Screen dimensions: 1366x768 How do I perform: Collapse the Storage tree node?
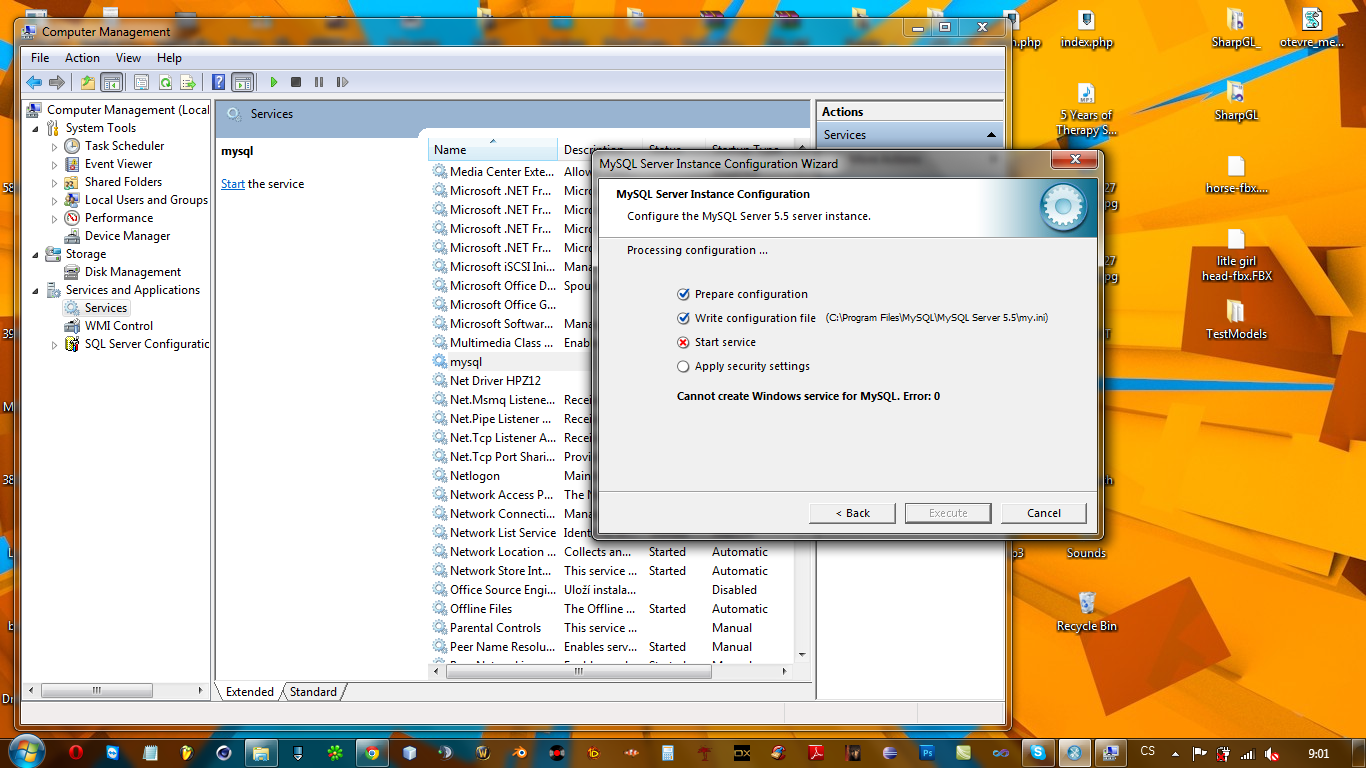[36, 255]
